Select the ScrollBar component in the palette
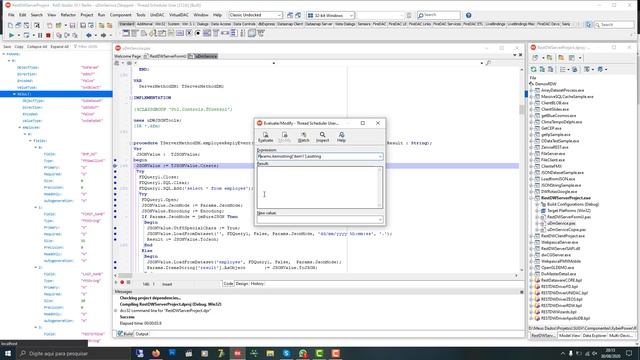Image resolution: width=640 pixels, height=360 pixels. [225, 33]
